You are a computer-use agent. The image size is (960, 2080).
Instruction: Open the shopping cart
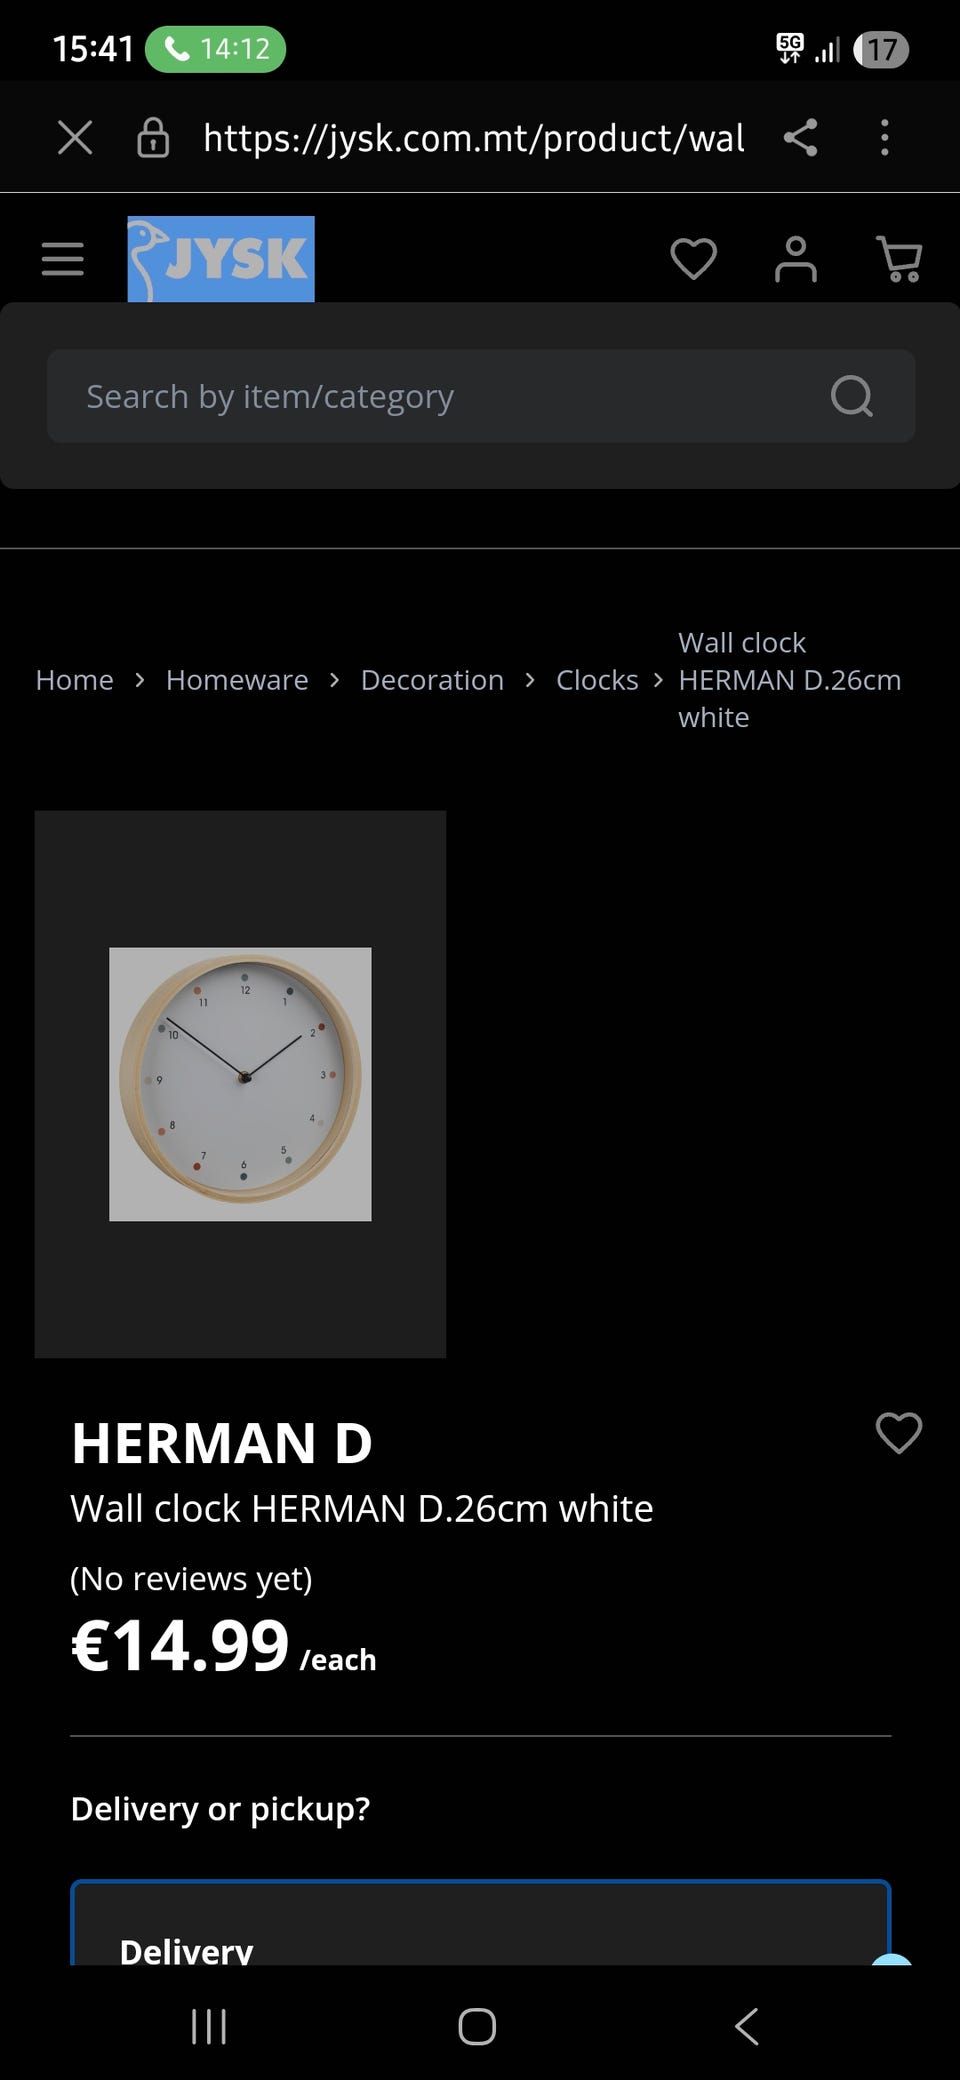[899, 259]
